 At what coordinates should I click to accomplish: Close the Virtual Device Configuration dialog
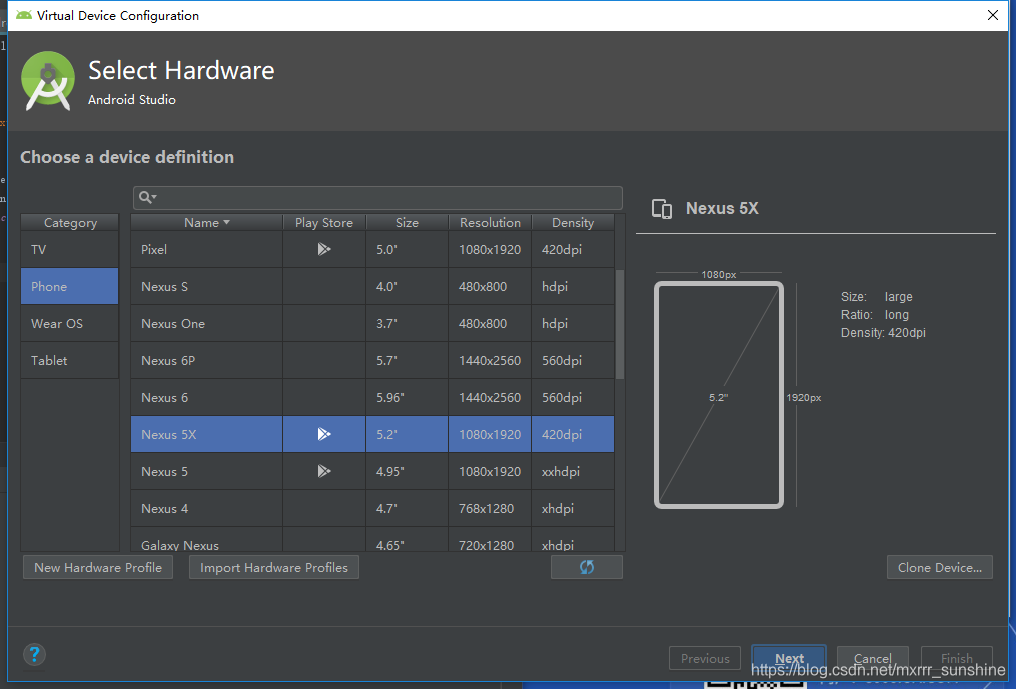[992, 15]
